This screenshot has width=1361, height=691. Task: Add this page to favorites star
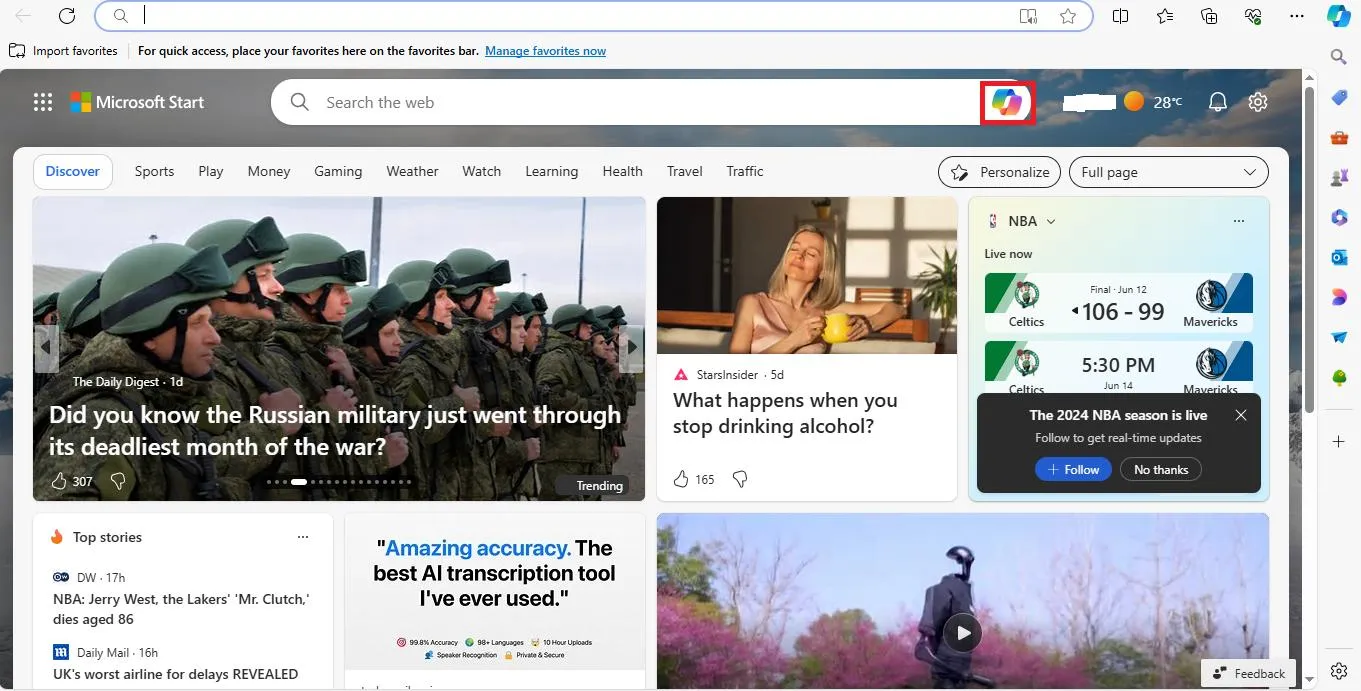point(1068,16)
